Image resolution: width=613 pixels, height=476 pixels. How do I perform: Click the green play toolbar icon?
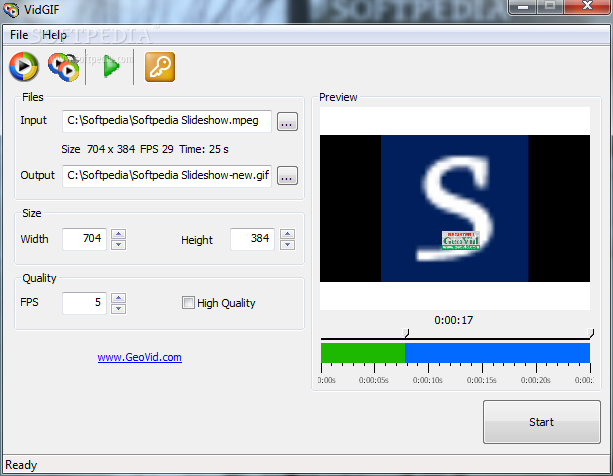coord(111,67)
